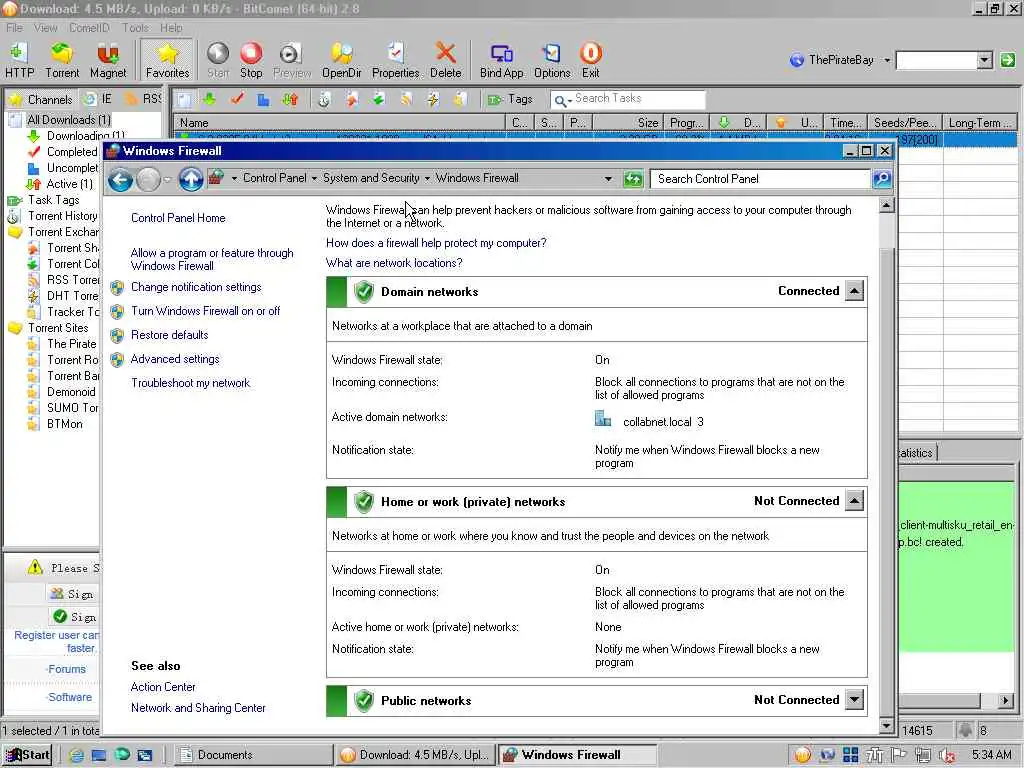This screenshot has width=1024, height=768.
Task: Open the System and Security breadcrumb dropdown arrow
Action: coord(427,178)
